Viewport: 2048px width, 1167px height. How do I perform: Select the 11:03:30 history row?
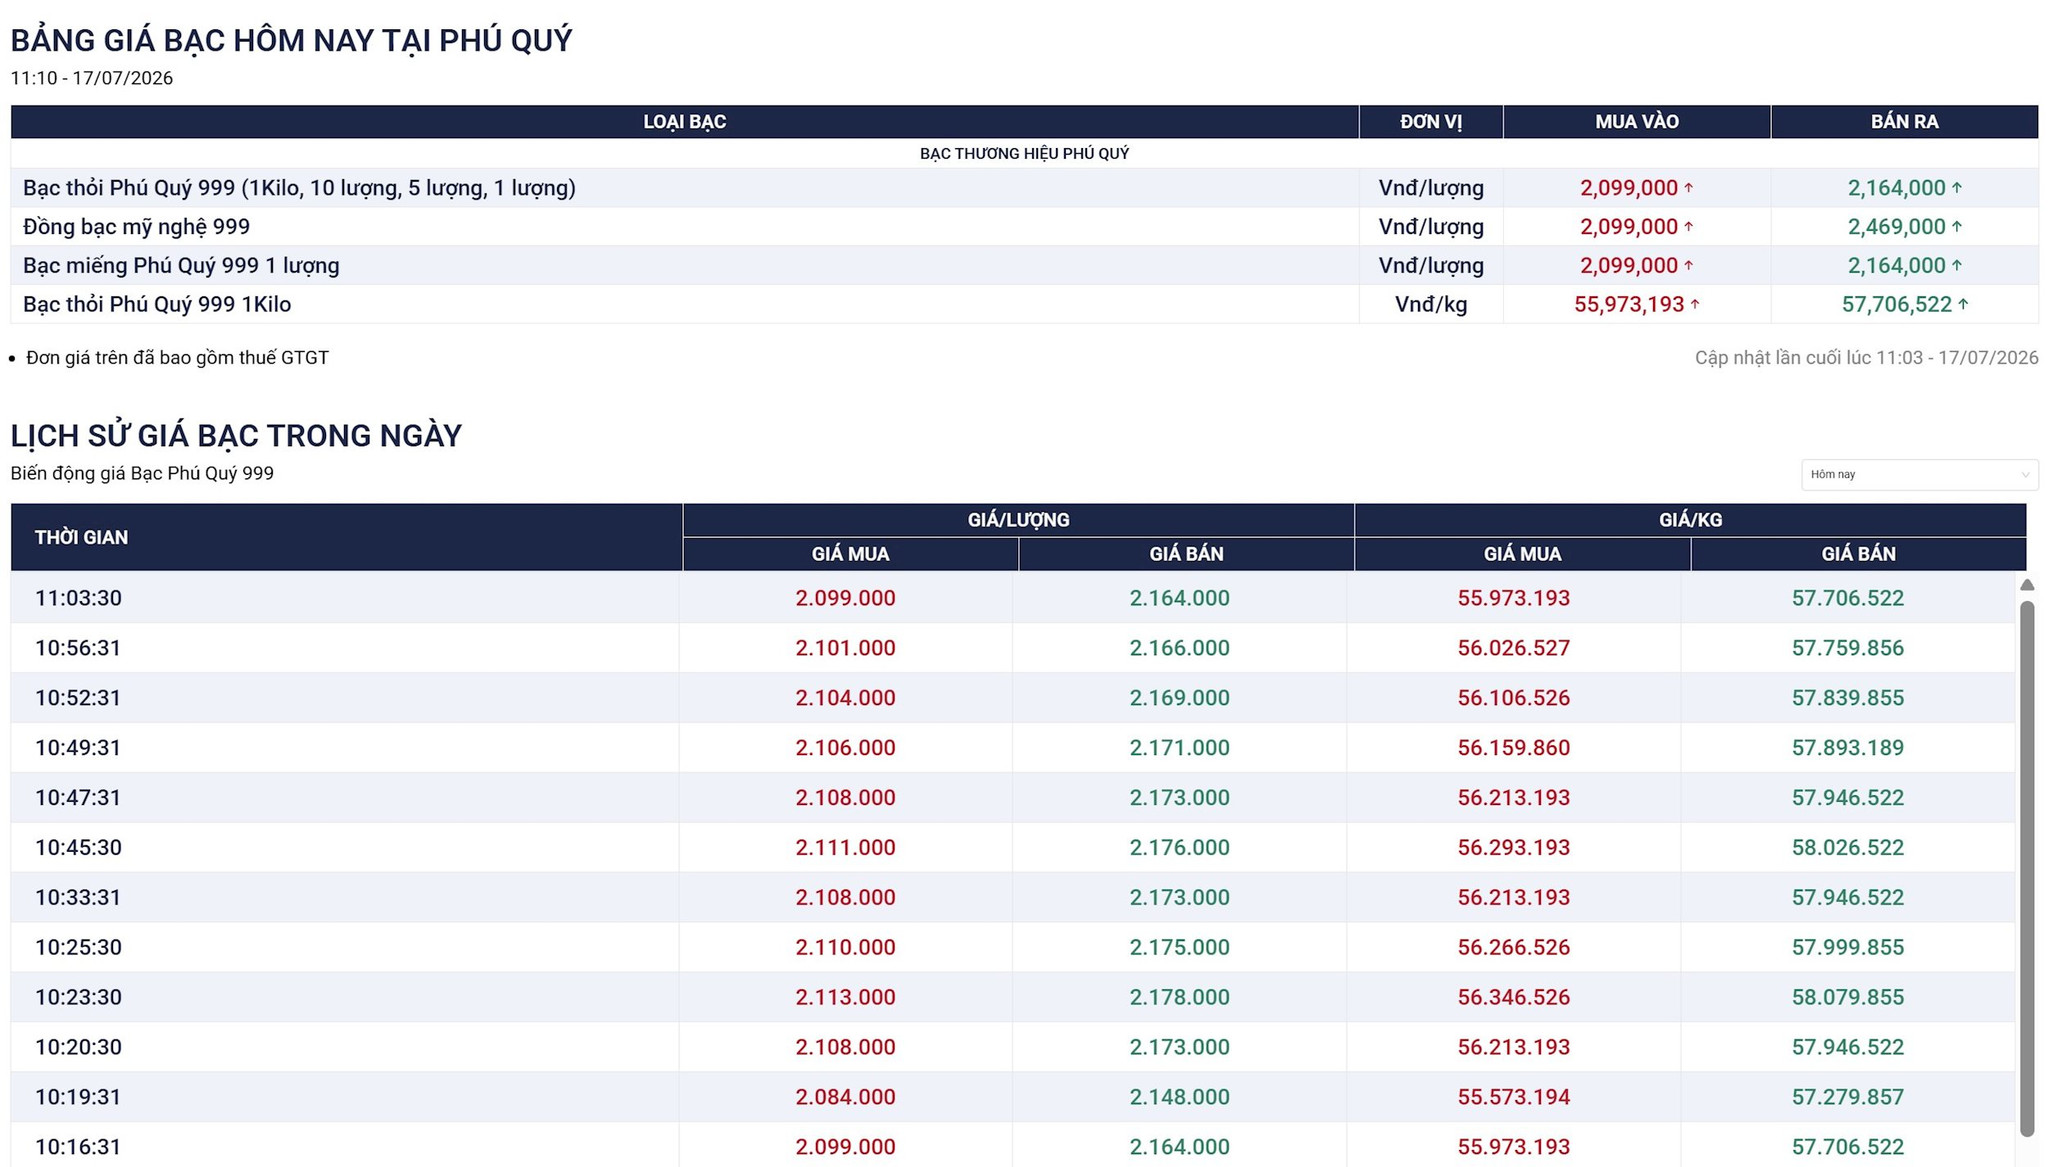(x=1013, y=598)
